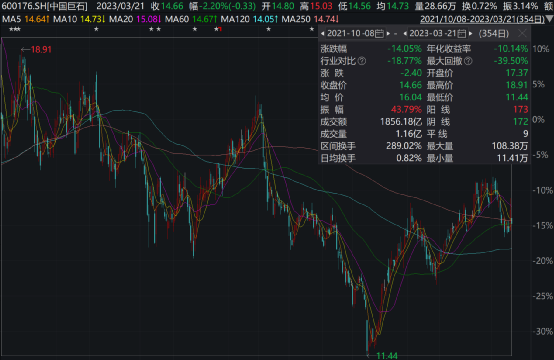
Task: Select the 成交量 value 1.16亿
Action: click(x=408, y=134)
